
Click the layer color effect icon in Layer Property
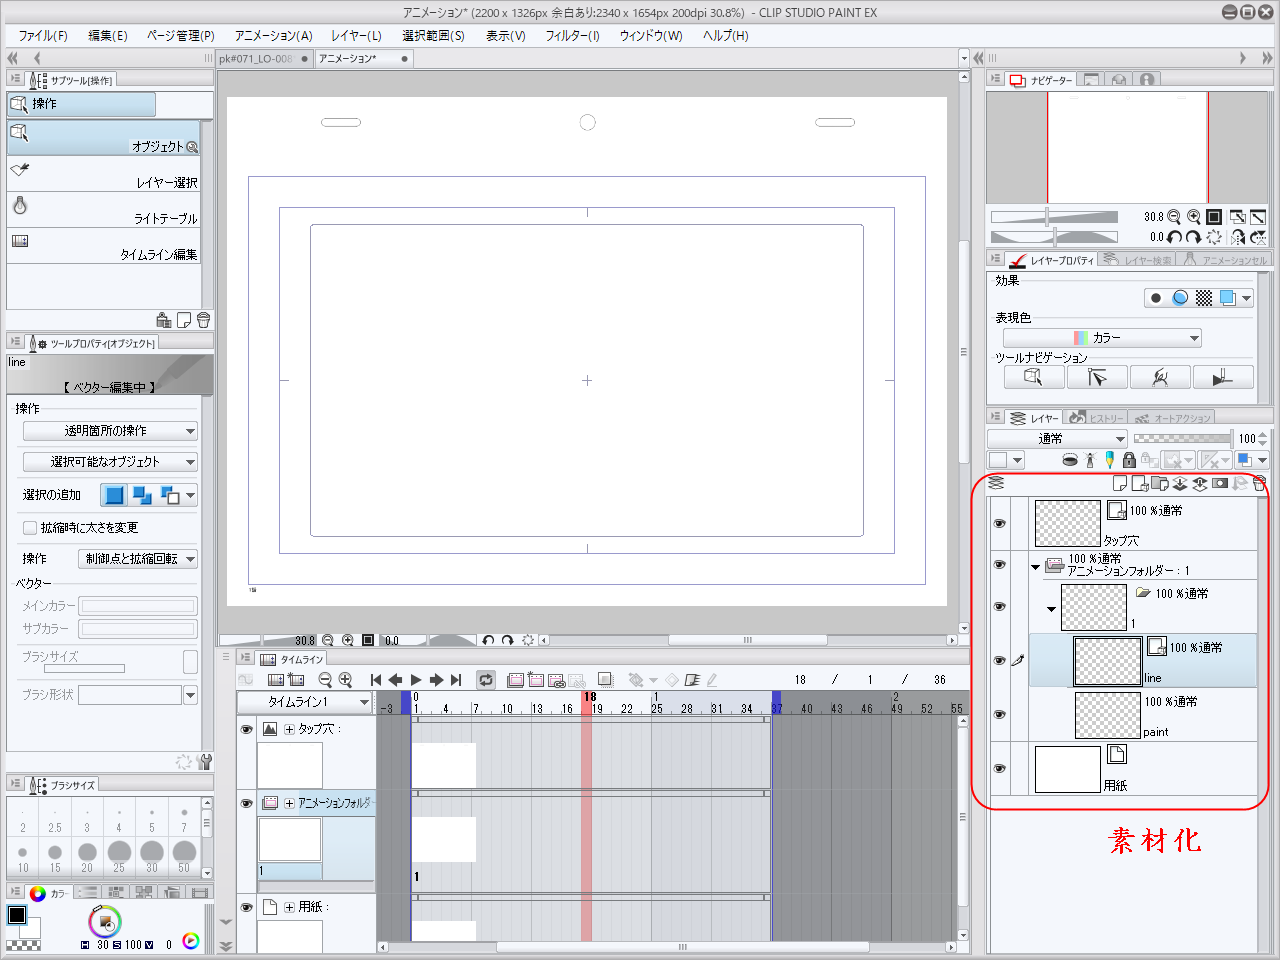point(1228,298)
